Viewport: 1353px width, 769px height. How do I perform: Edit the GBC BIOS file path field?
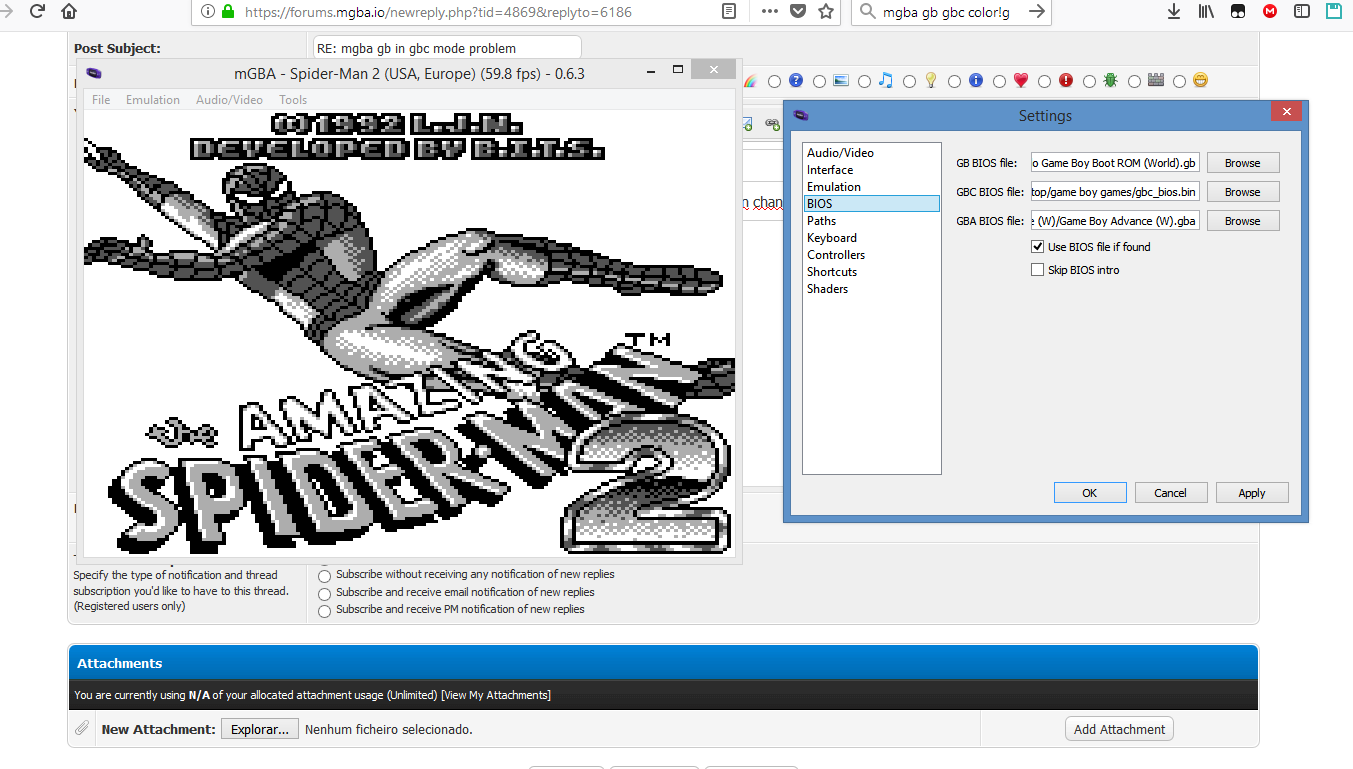(1115, 192)
